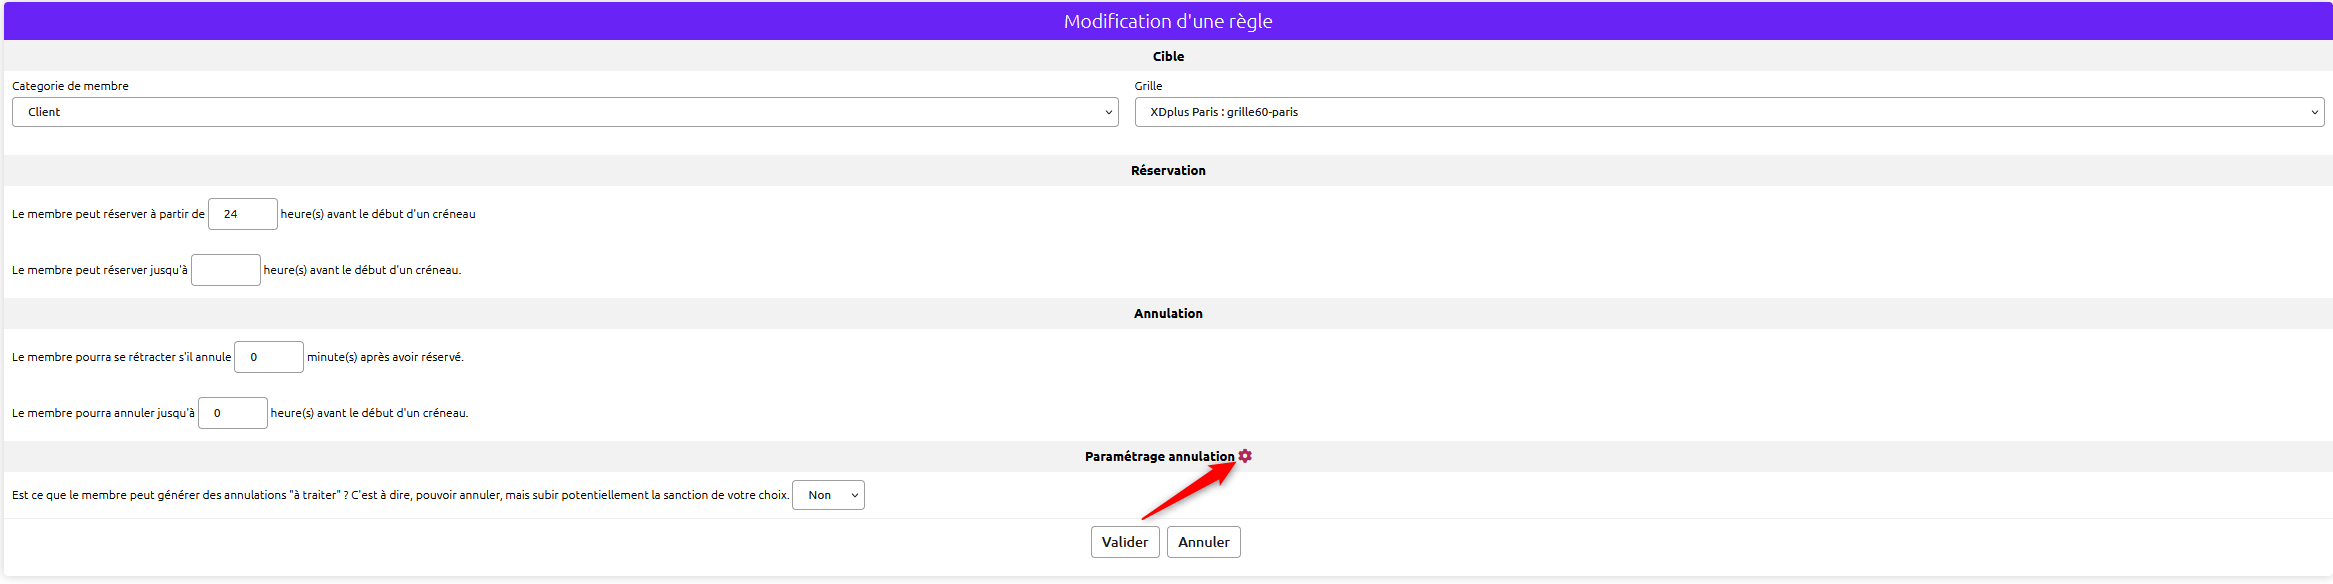Click the Réservation section header
The image size is (2333, 584).
click(x=1167, y=171)
